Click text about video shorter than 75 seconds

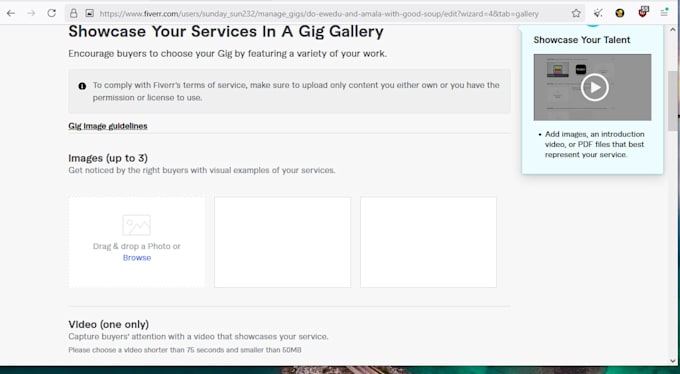coord(185,350)
